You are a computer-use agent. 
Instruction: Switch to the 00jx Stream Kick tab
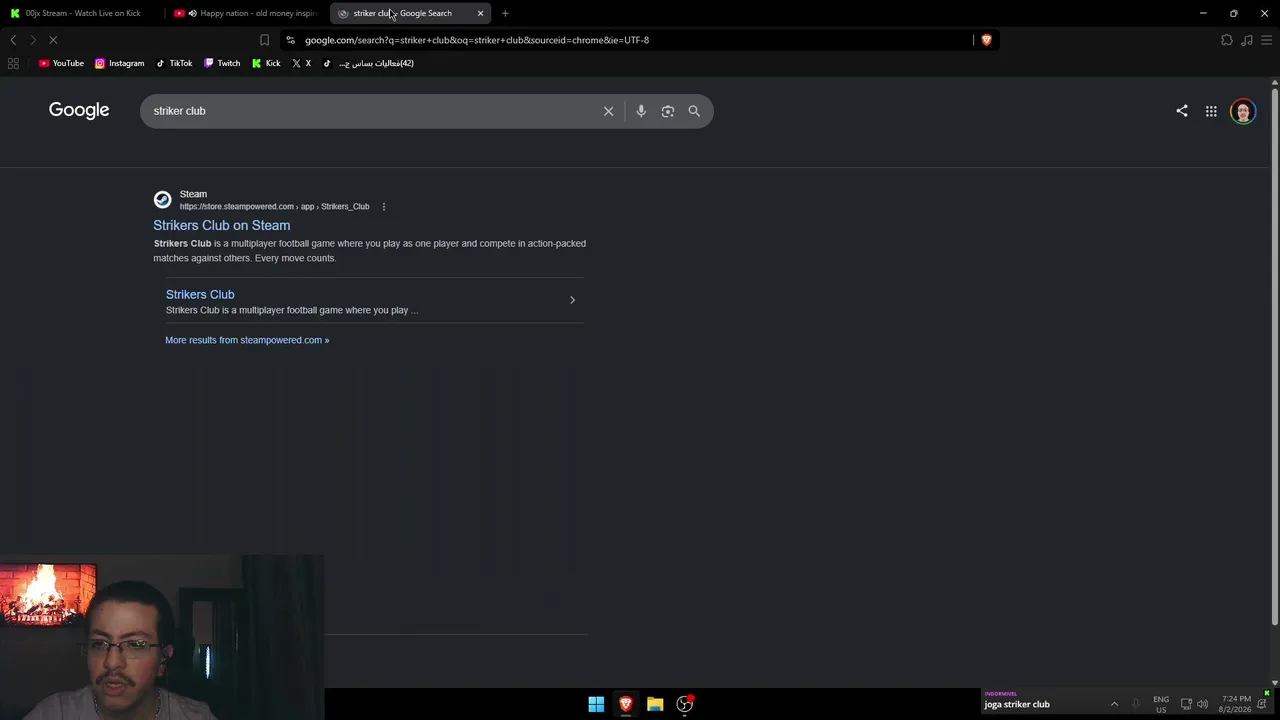pos(82,13)
